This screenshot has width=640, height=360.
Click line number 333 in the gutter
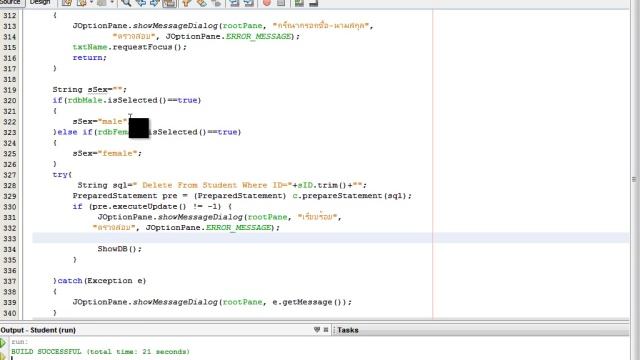(x=10, y=238)
